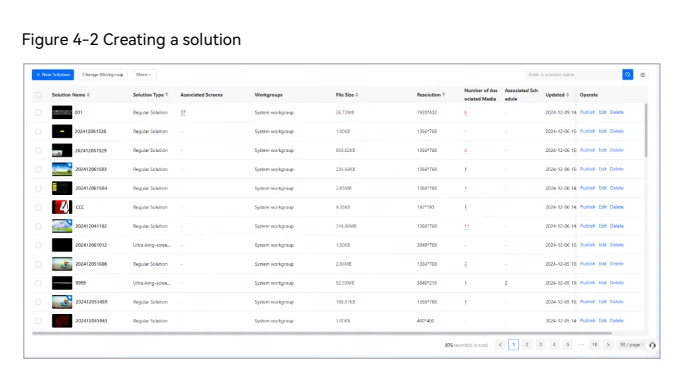
Task: Delete solution 202412061012
Action: click(x=617, y=245)
